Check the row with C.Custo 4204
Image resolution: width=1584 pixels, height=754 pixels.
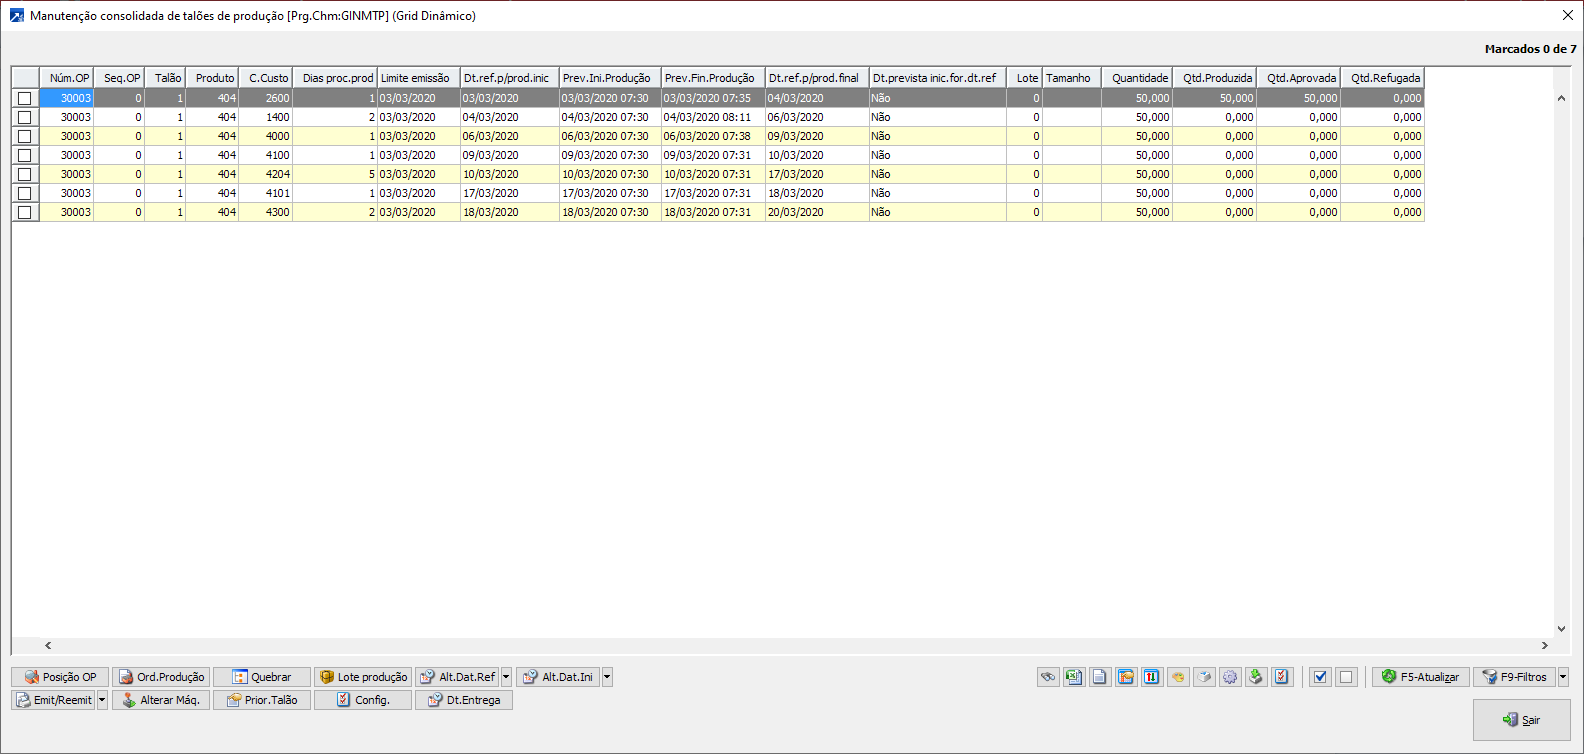[25, 174]
